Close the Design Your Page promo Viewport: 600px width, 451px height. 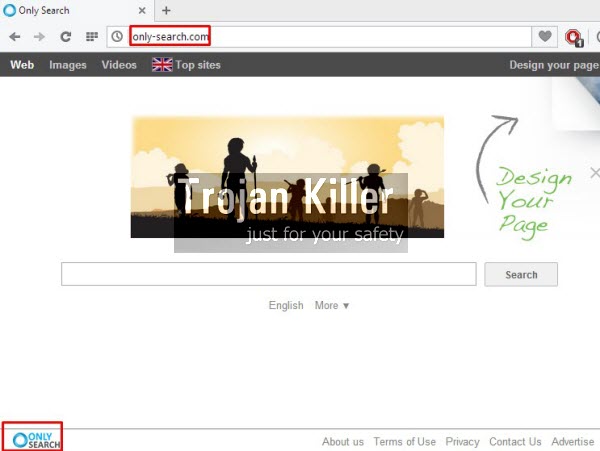tap(595, 172)
